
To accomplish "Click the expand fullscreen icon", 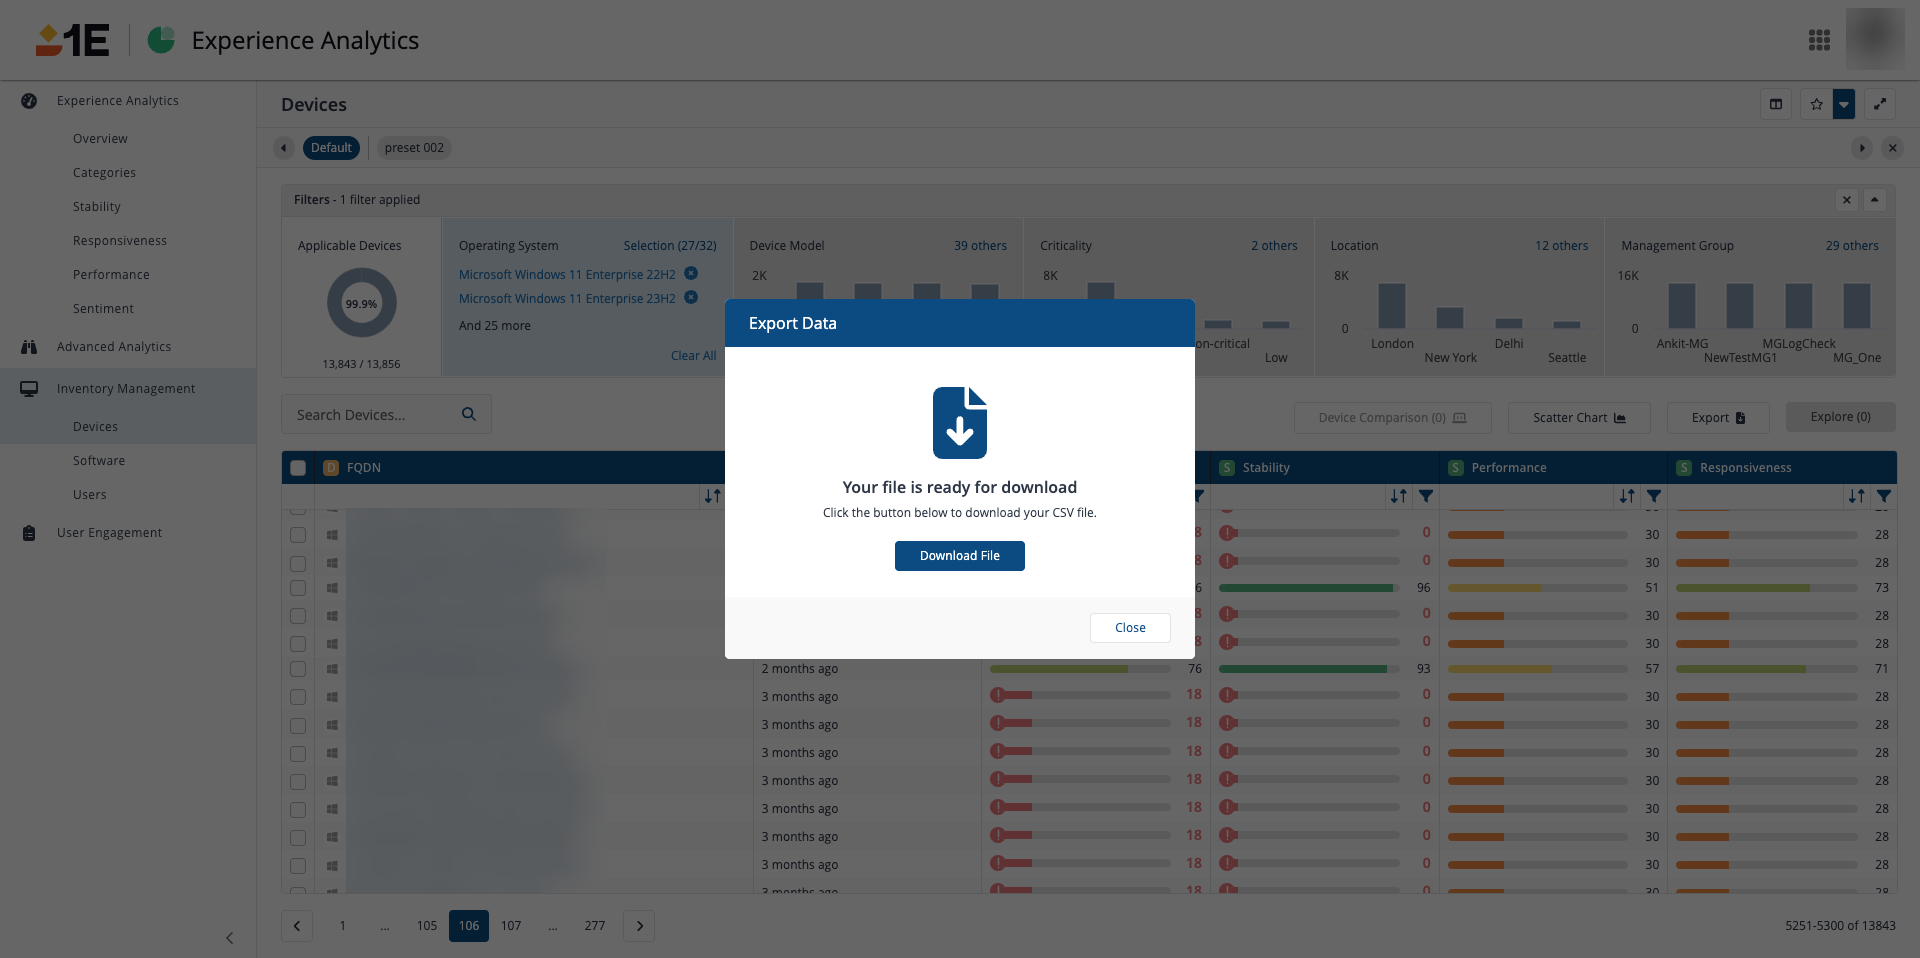I will coord(1880,104).
